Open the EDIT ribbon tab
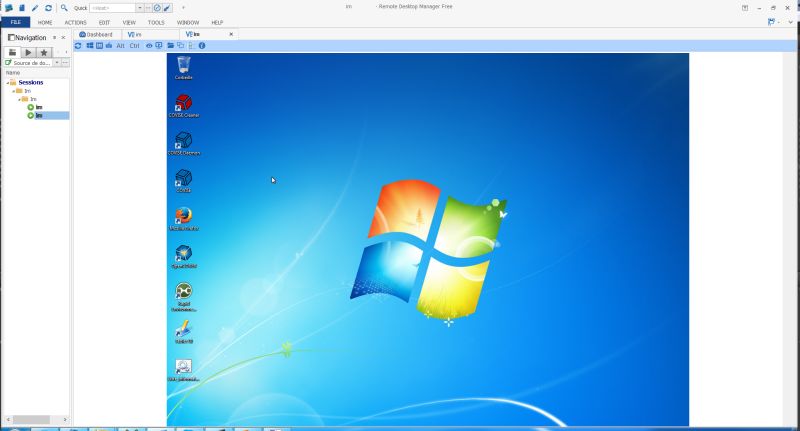This screenshot has height=431, width=800. tap(105, 22)
